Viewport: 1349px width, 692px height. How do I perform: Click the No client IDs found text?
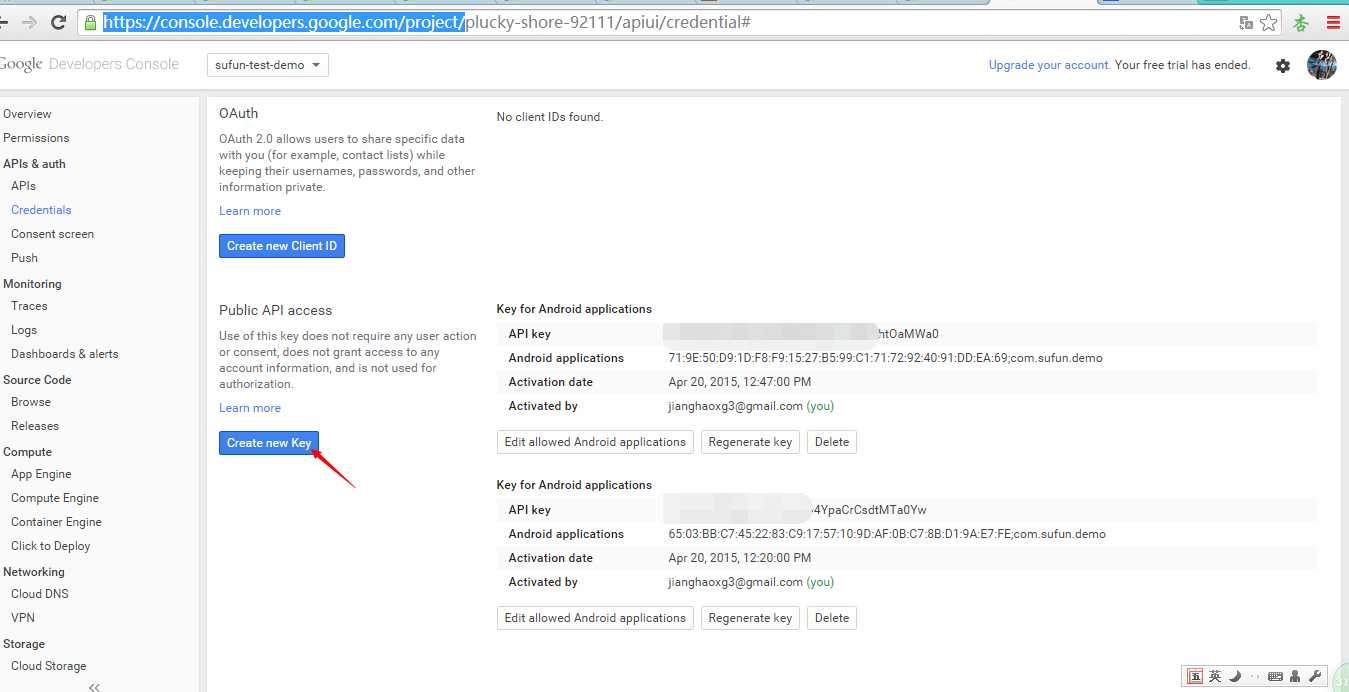549,117
